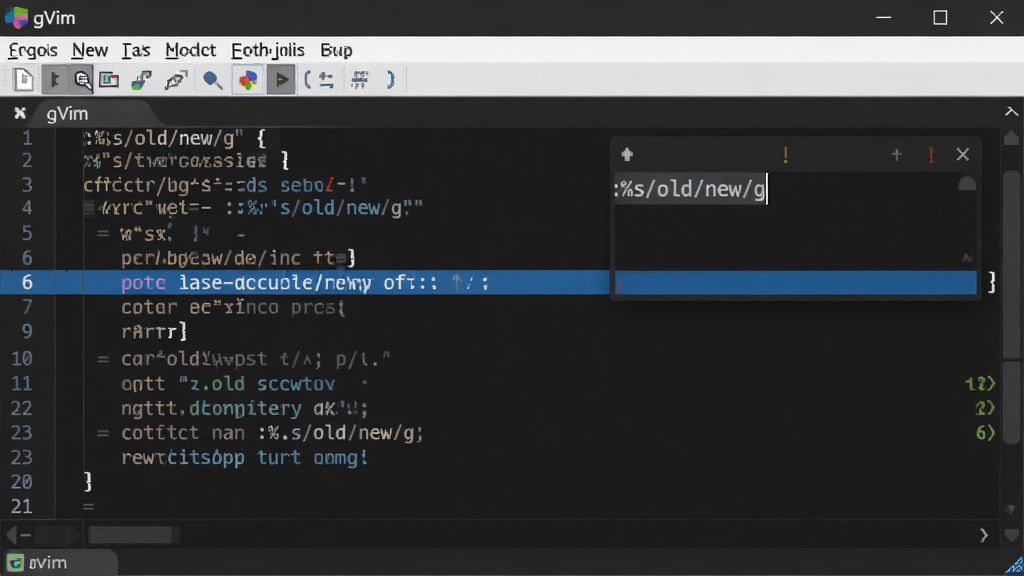Click the blue magnifying glass search icon

tap(212, 80)
